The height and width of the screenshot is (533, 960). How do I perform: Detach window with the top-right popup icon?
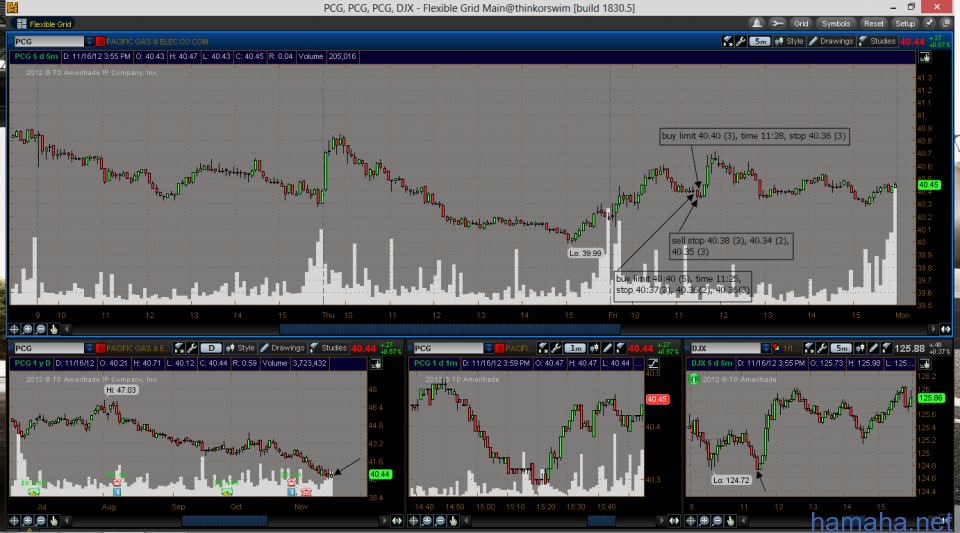click(946, 24)
